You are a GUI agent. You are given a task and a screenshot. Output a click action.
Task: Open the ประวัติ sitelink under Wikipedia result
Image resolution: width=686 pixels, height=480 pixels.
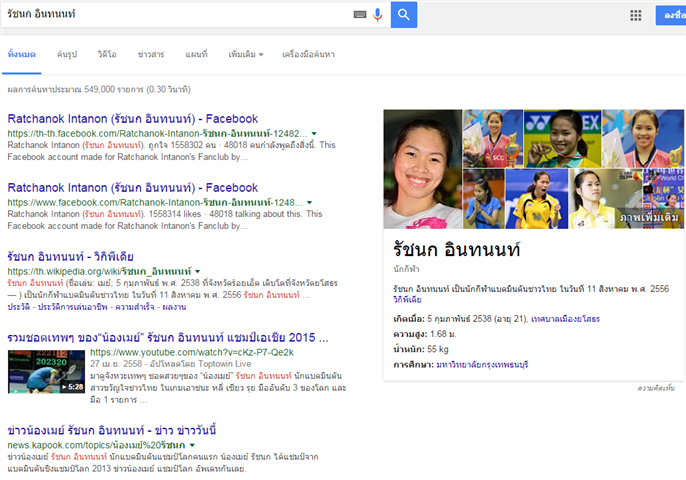point(18,307)
